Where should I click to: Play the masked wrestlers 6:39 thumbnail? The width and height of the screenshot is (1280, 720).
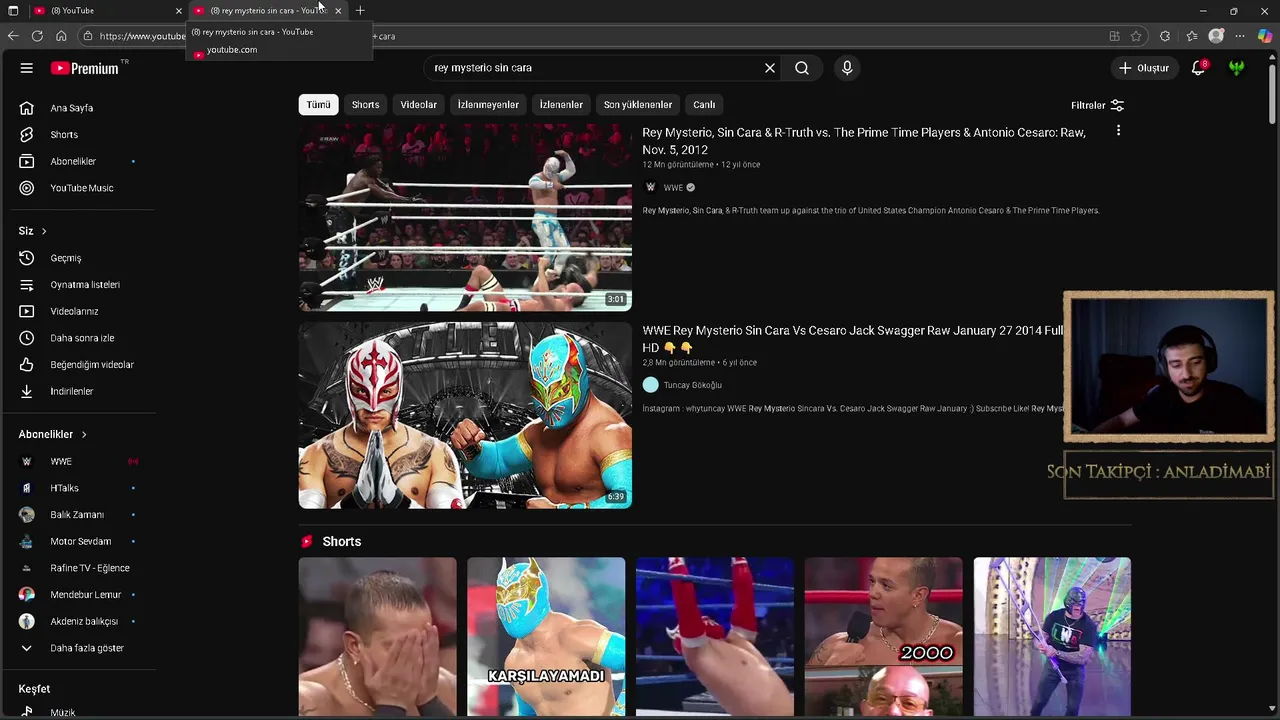tap(465, 415)
